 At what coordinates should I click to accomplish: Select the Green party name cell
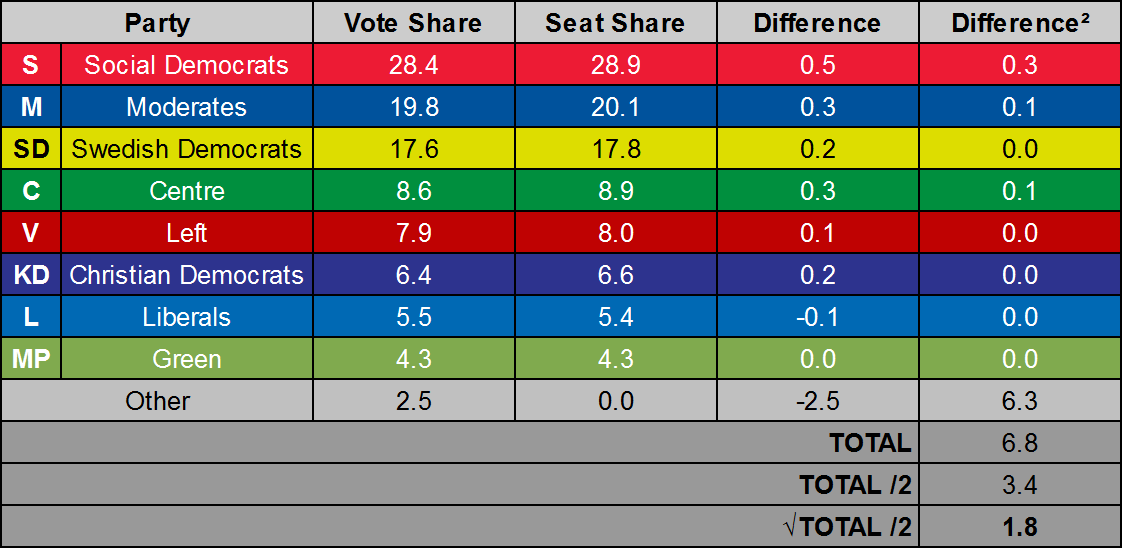[x=187, y=359]
